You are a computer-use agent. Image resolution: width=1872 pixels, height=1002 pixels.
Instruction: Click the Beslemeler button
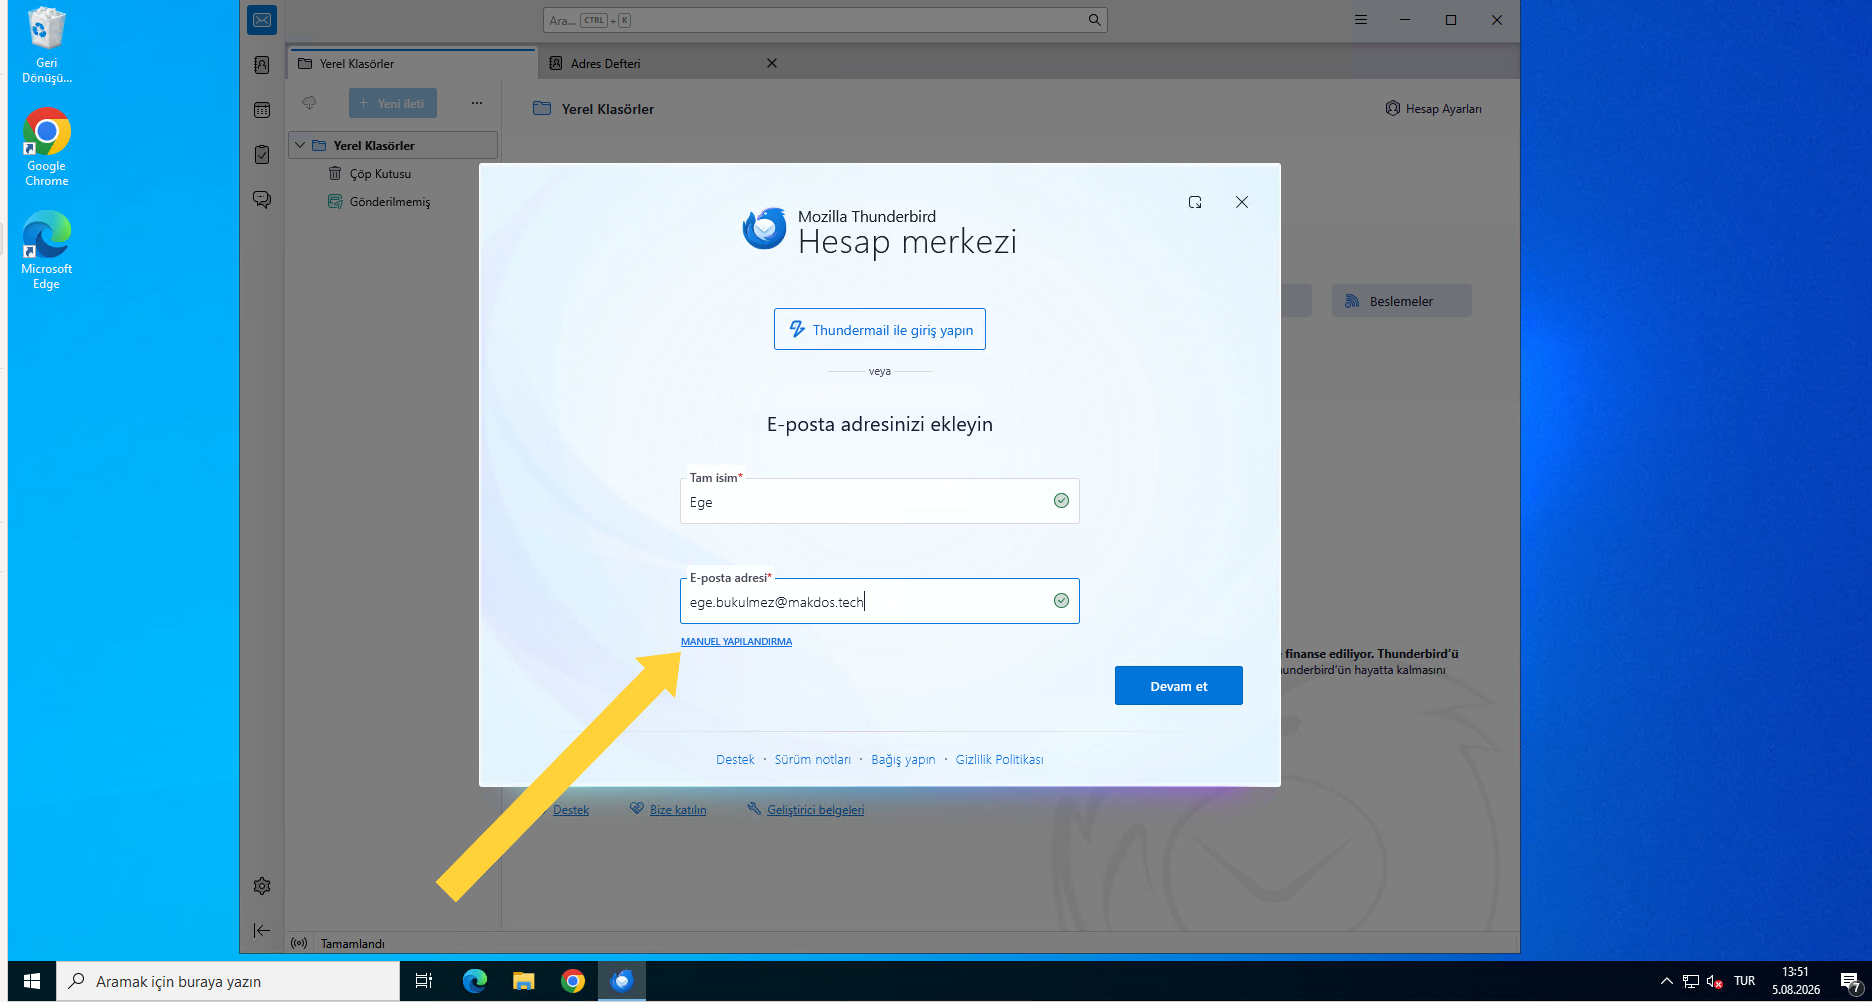[1401, 301]
